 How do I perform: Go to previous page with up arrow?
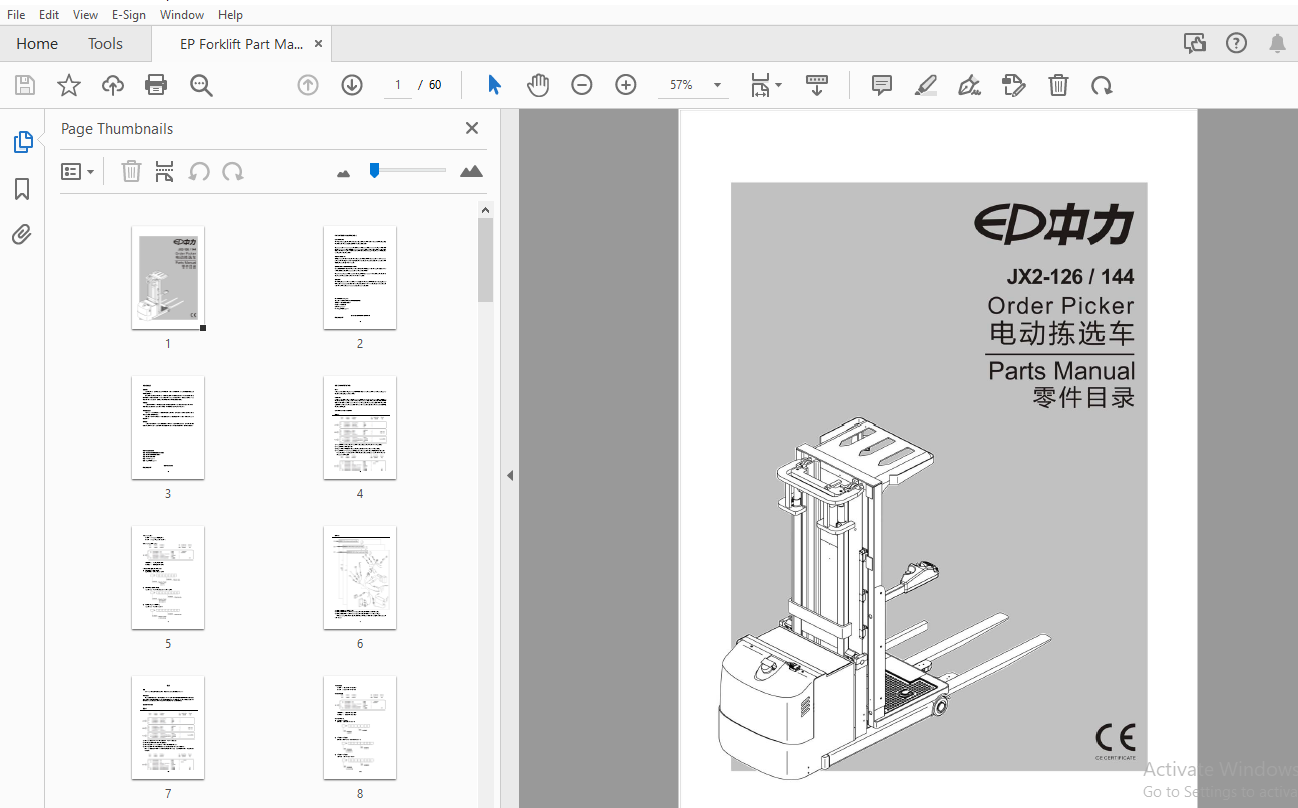(308, 86)
